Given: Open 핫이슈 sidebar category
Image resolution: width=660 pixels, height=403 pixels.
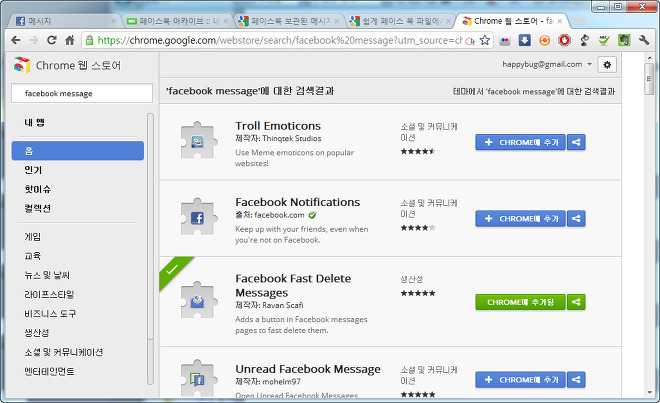Looking at the screenshot, I should 37,189.
